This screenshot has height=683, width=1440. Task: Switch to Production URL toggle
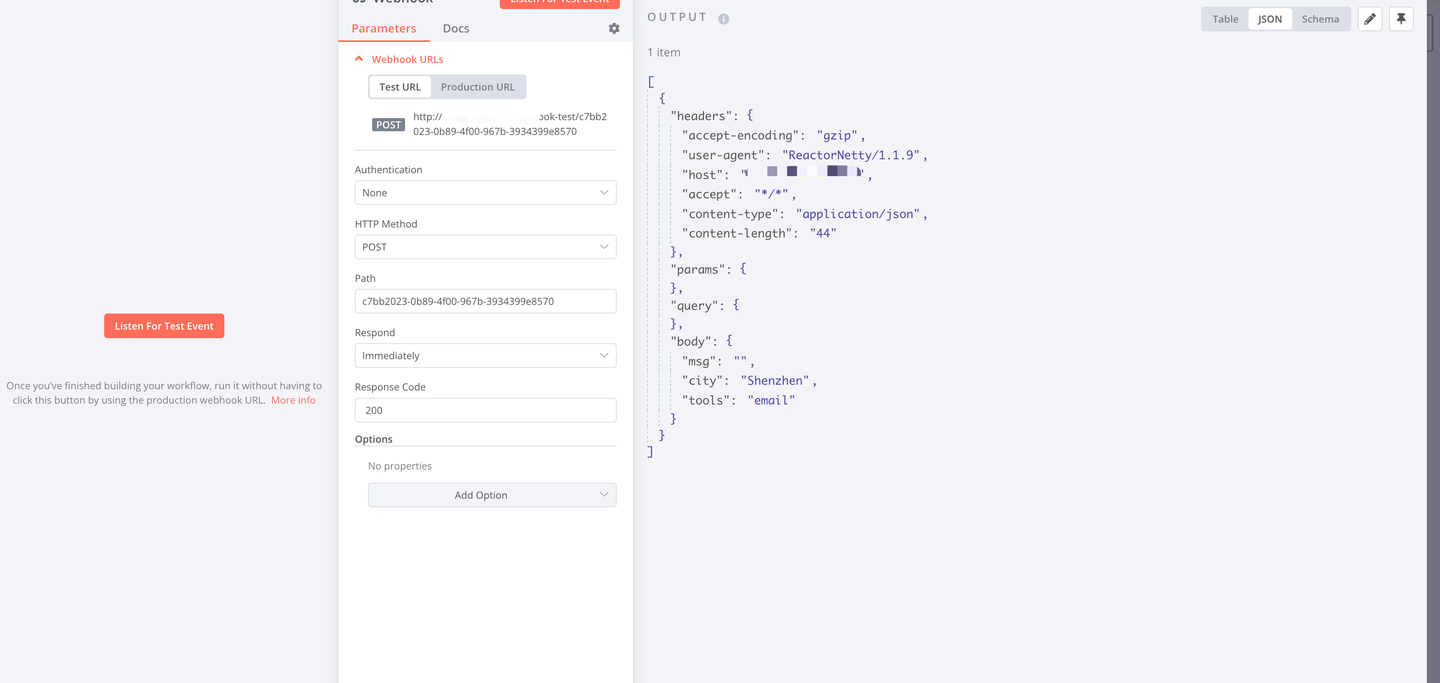coord(478,87)
